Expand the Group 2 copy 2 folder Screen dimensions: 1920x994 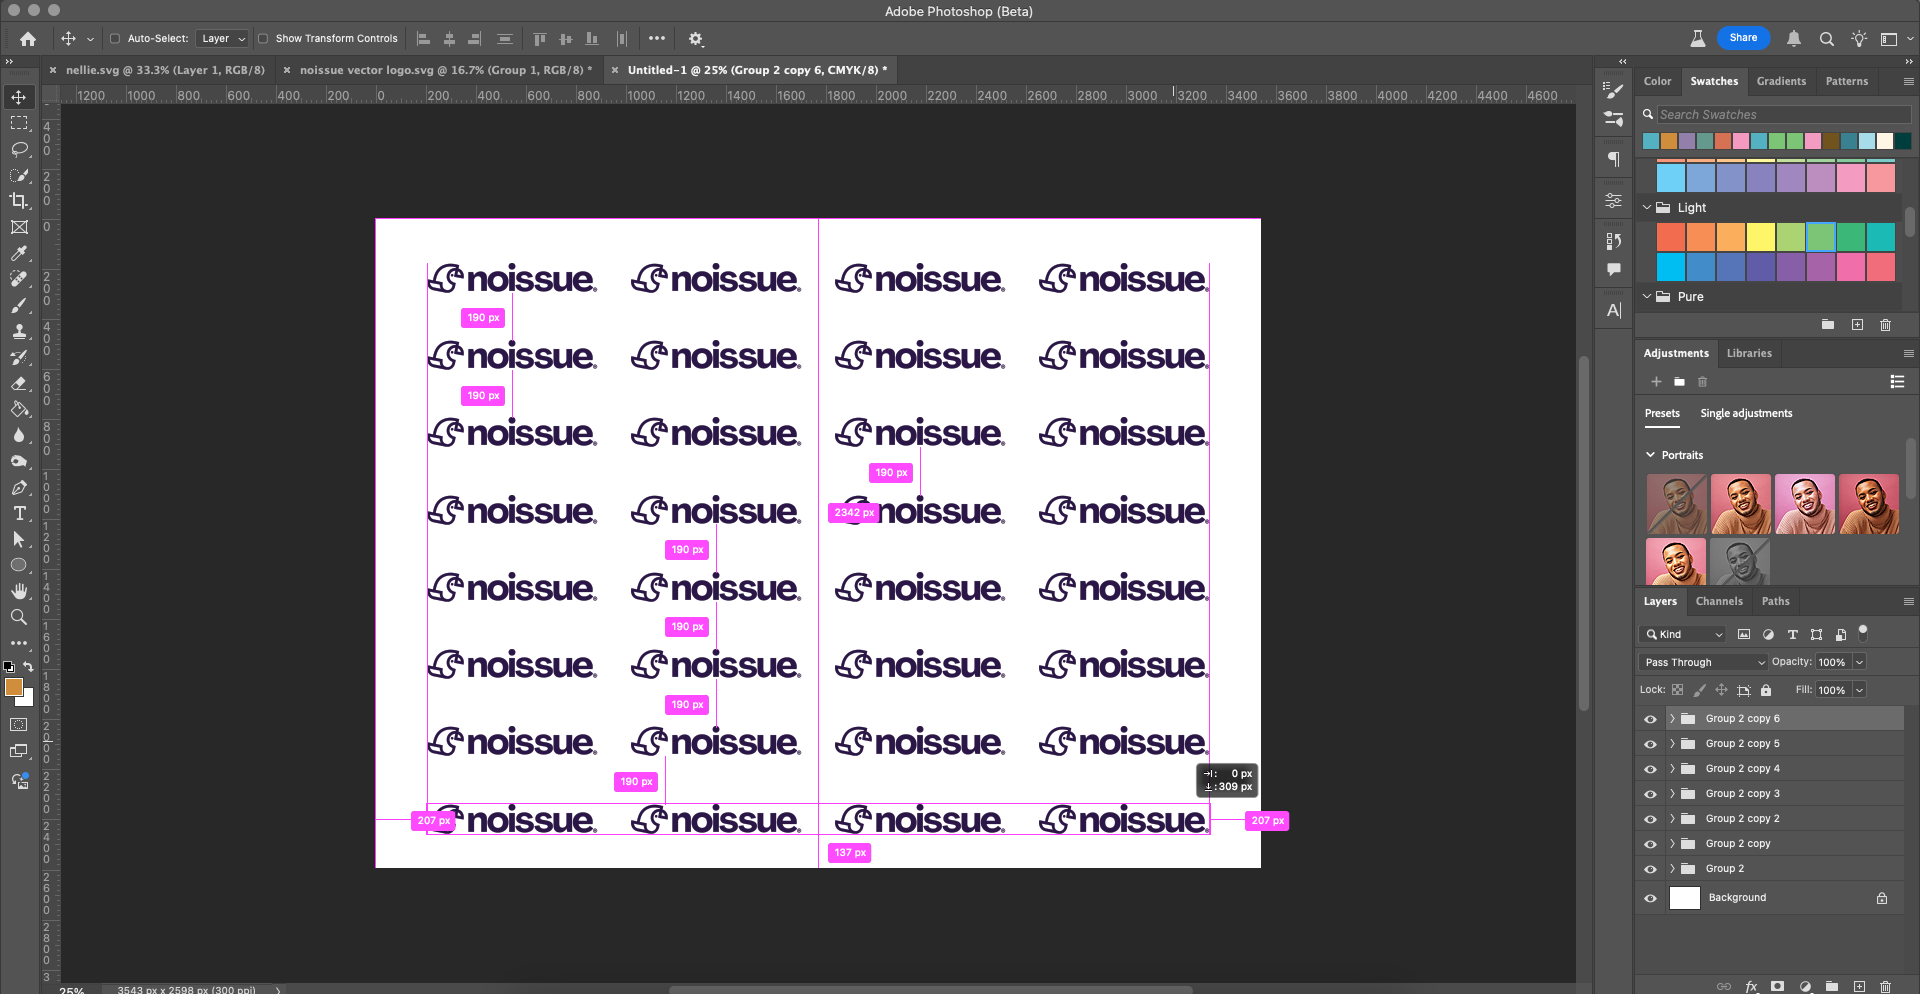(x=1672, y=819)
